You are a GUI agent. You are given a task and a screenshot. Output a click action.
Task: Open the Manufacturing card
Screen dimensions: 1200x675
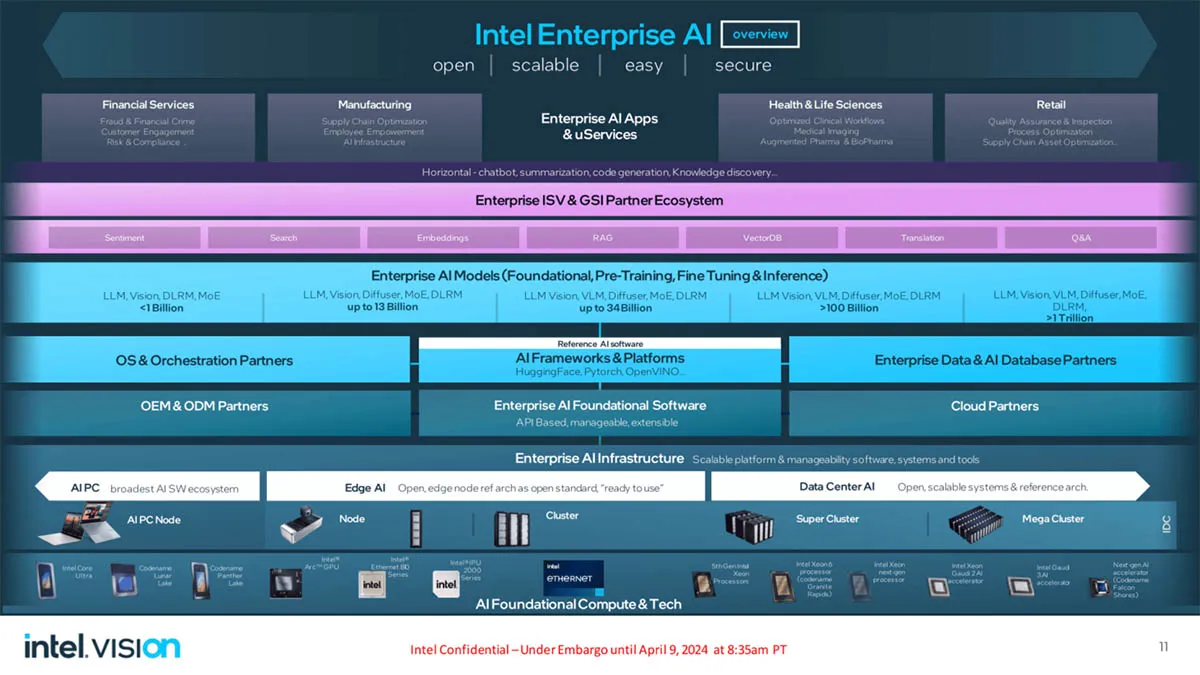[x=374, y=127]
